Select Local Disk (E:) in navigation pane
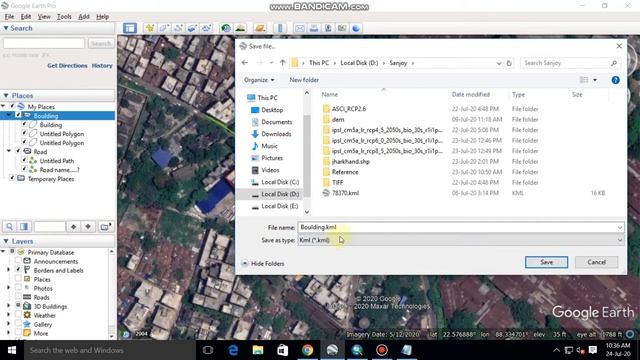 280,206
